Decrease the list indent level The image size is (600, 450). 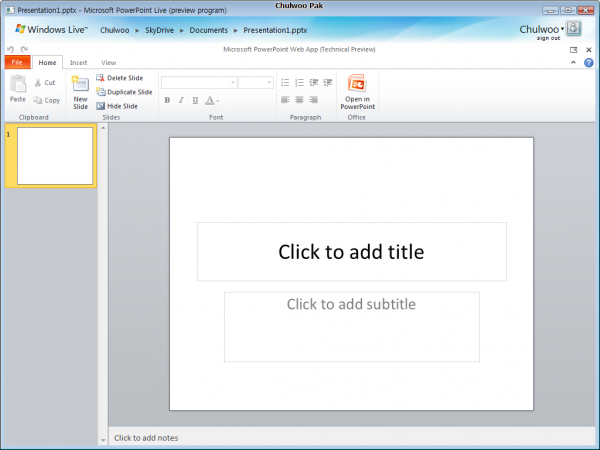313,82
